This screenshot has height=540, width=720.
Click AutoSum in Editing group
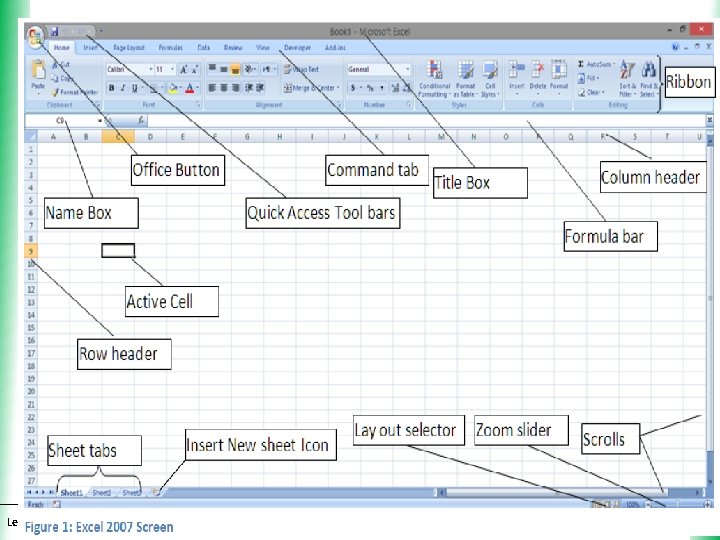[596, 64]
